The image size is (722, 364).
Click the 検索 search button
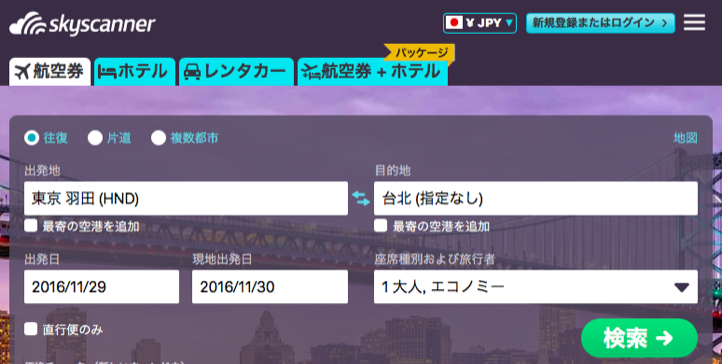coord(639,338)
